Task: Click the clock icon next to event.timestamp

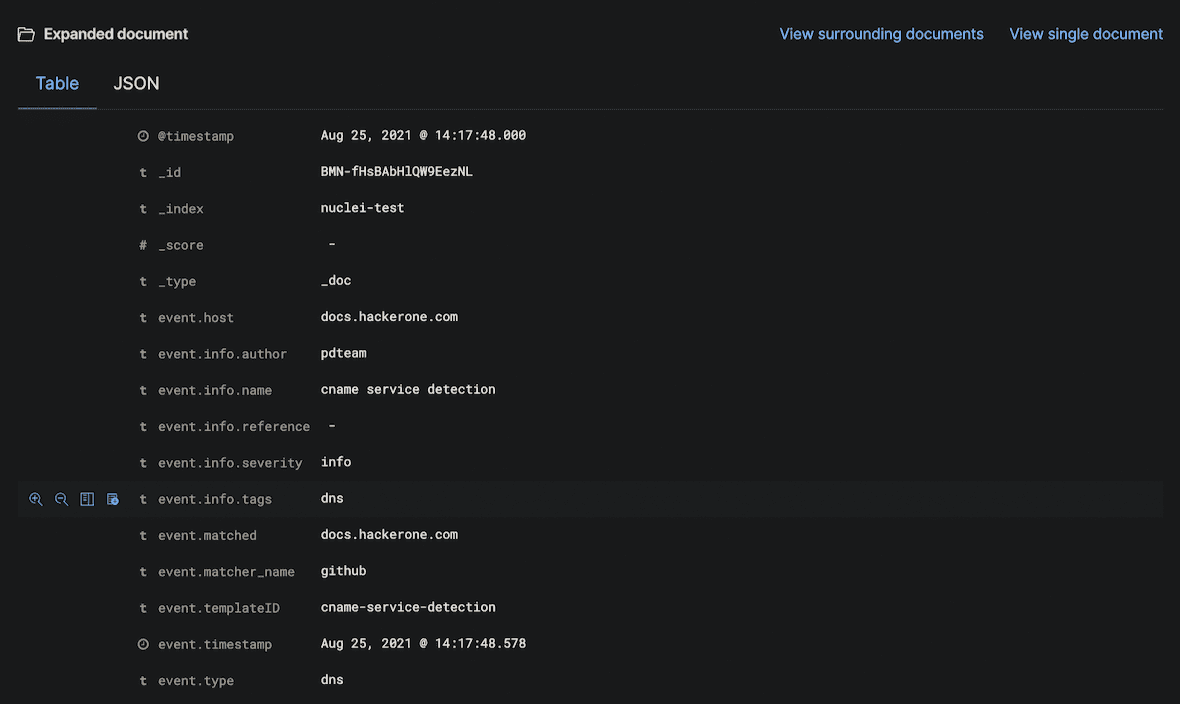Action: (x=143, y=644)
